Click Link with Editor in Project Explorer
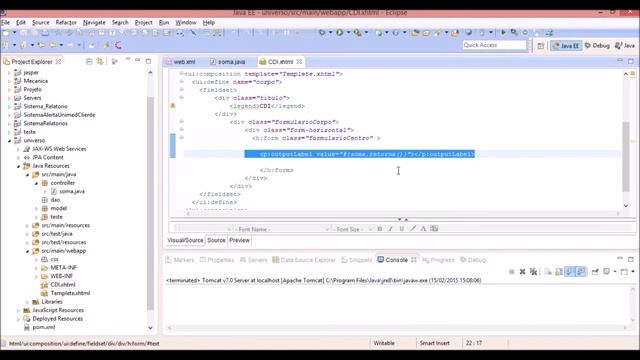The height and width of the screenshot is (360, 640). pyautogui.click(x=100, y=62)
